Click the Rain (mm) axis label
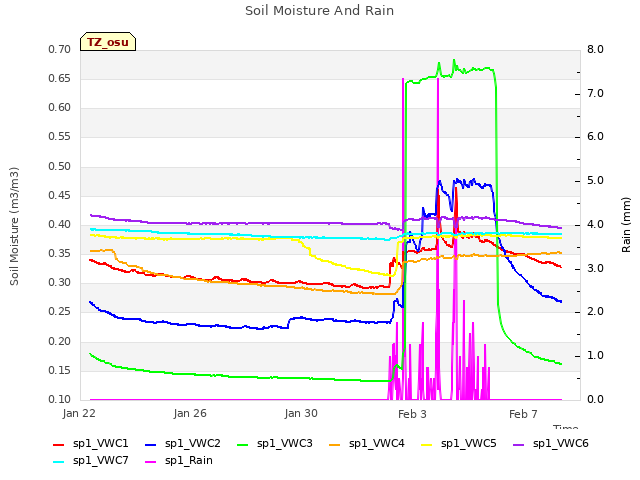The image size is (640, 480). coord(626,225)
